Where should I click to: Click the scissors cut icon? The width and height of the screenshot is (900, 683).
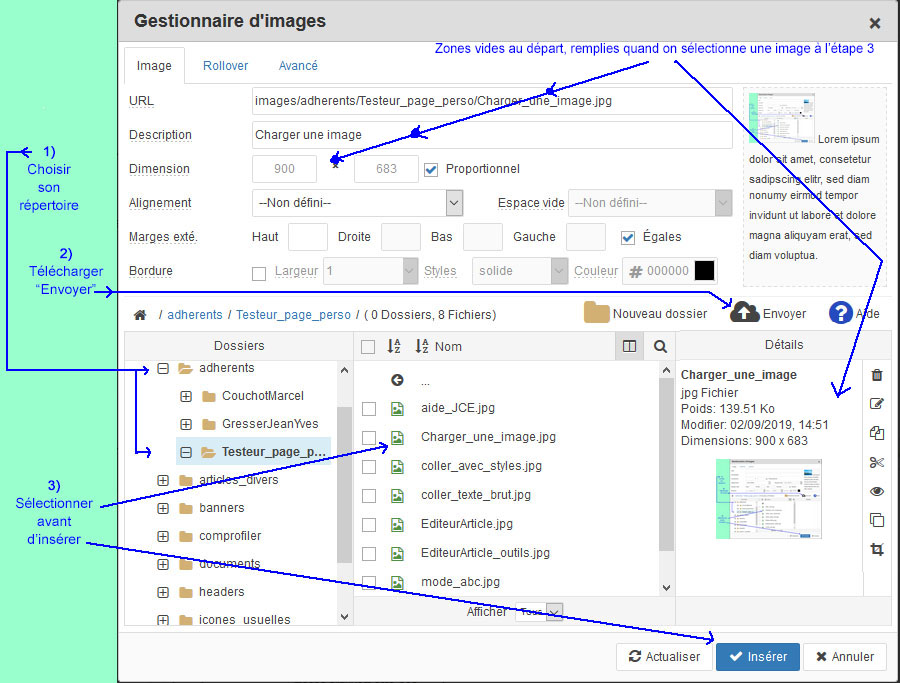[x=877, y=462]
